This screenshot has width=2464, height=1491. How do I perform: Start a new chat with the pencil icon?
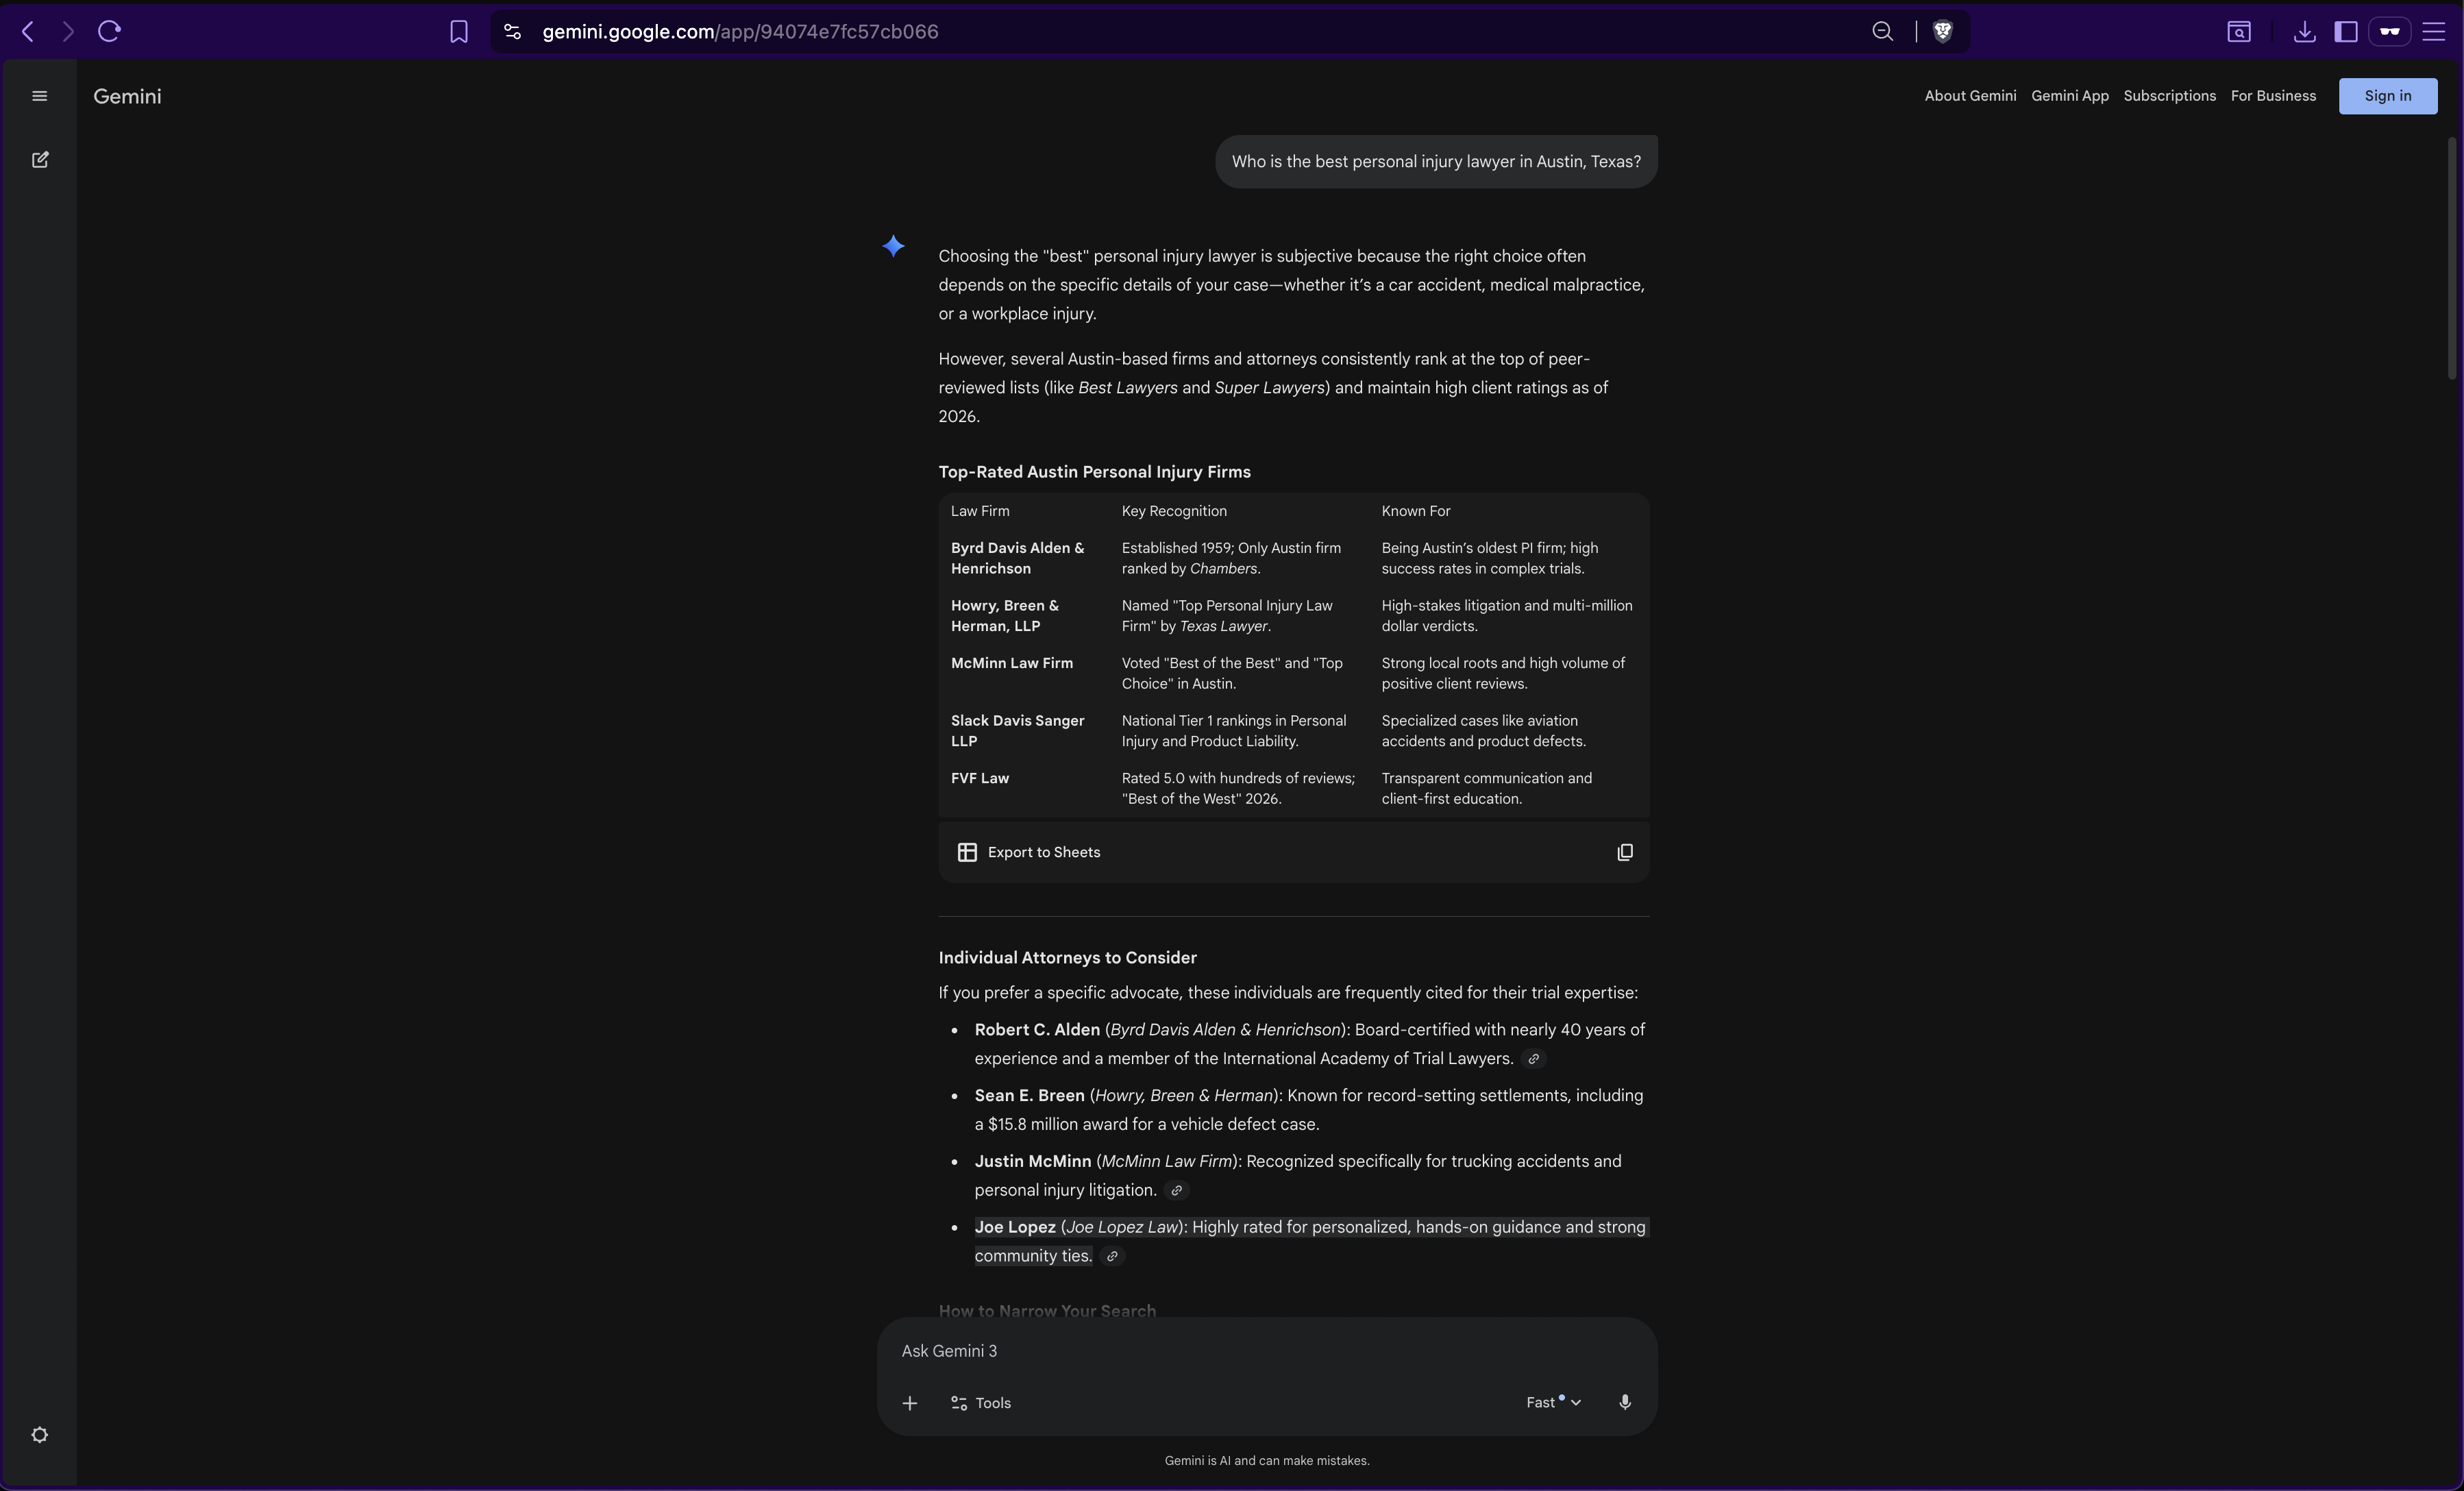pos(40,160)
